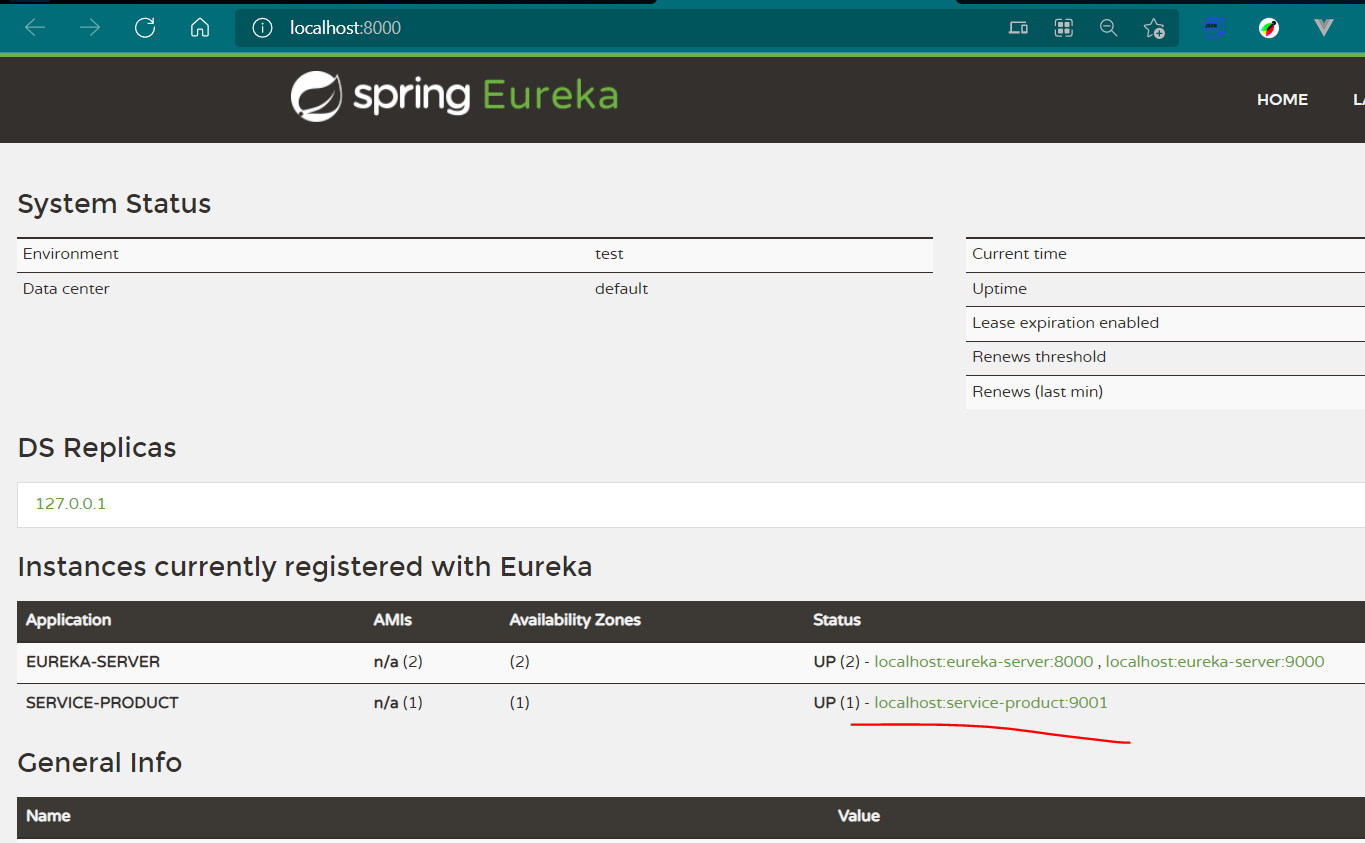Click the device/cast icon in address bar
Image resolution: width=1365 pixels, height=843 pixels.
1018,28
